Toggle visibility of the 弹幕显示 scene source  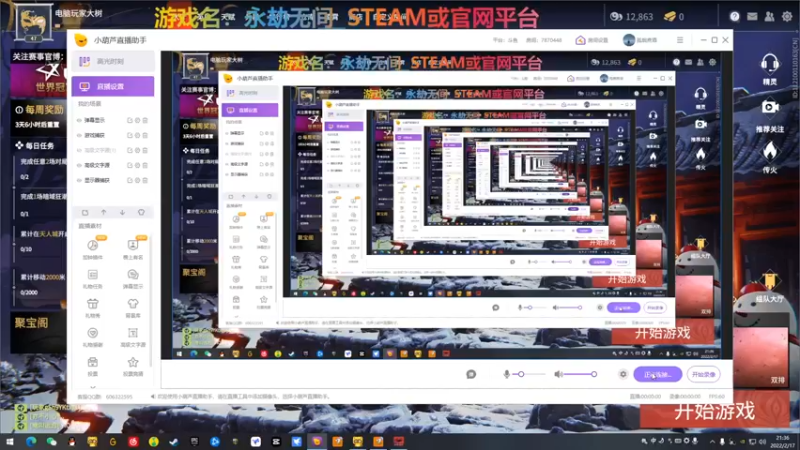tap(79, 120)
